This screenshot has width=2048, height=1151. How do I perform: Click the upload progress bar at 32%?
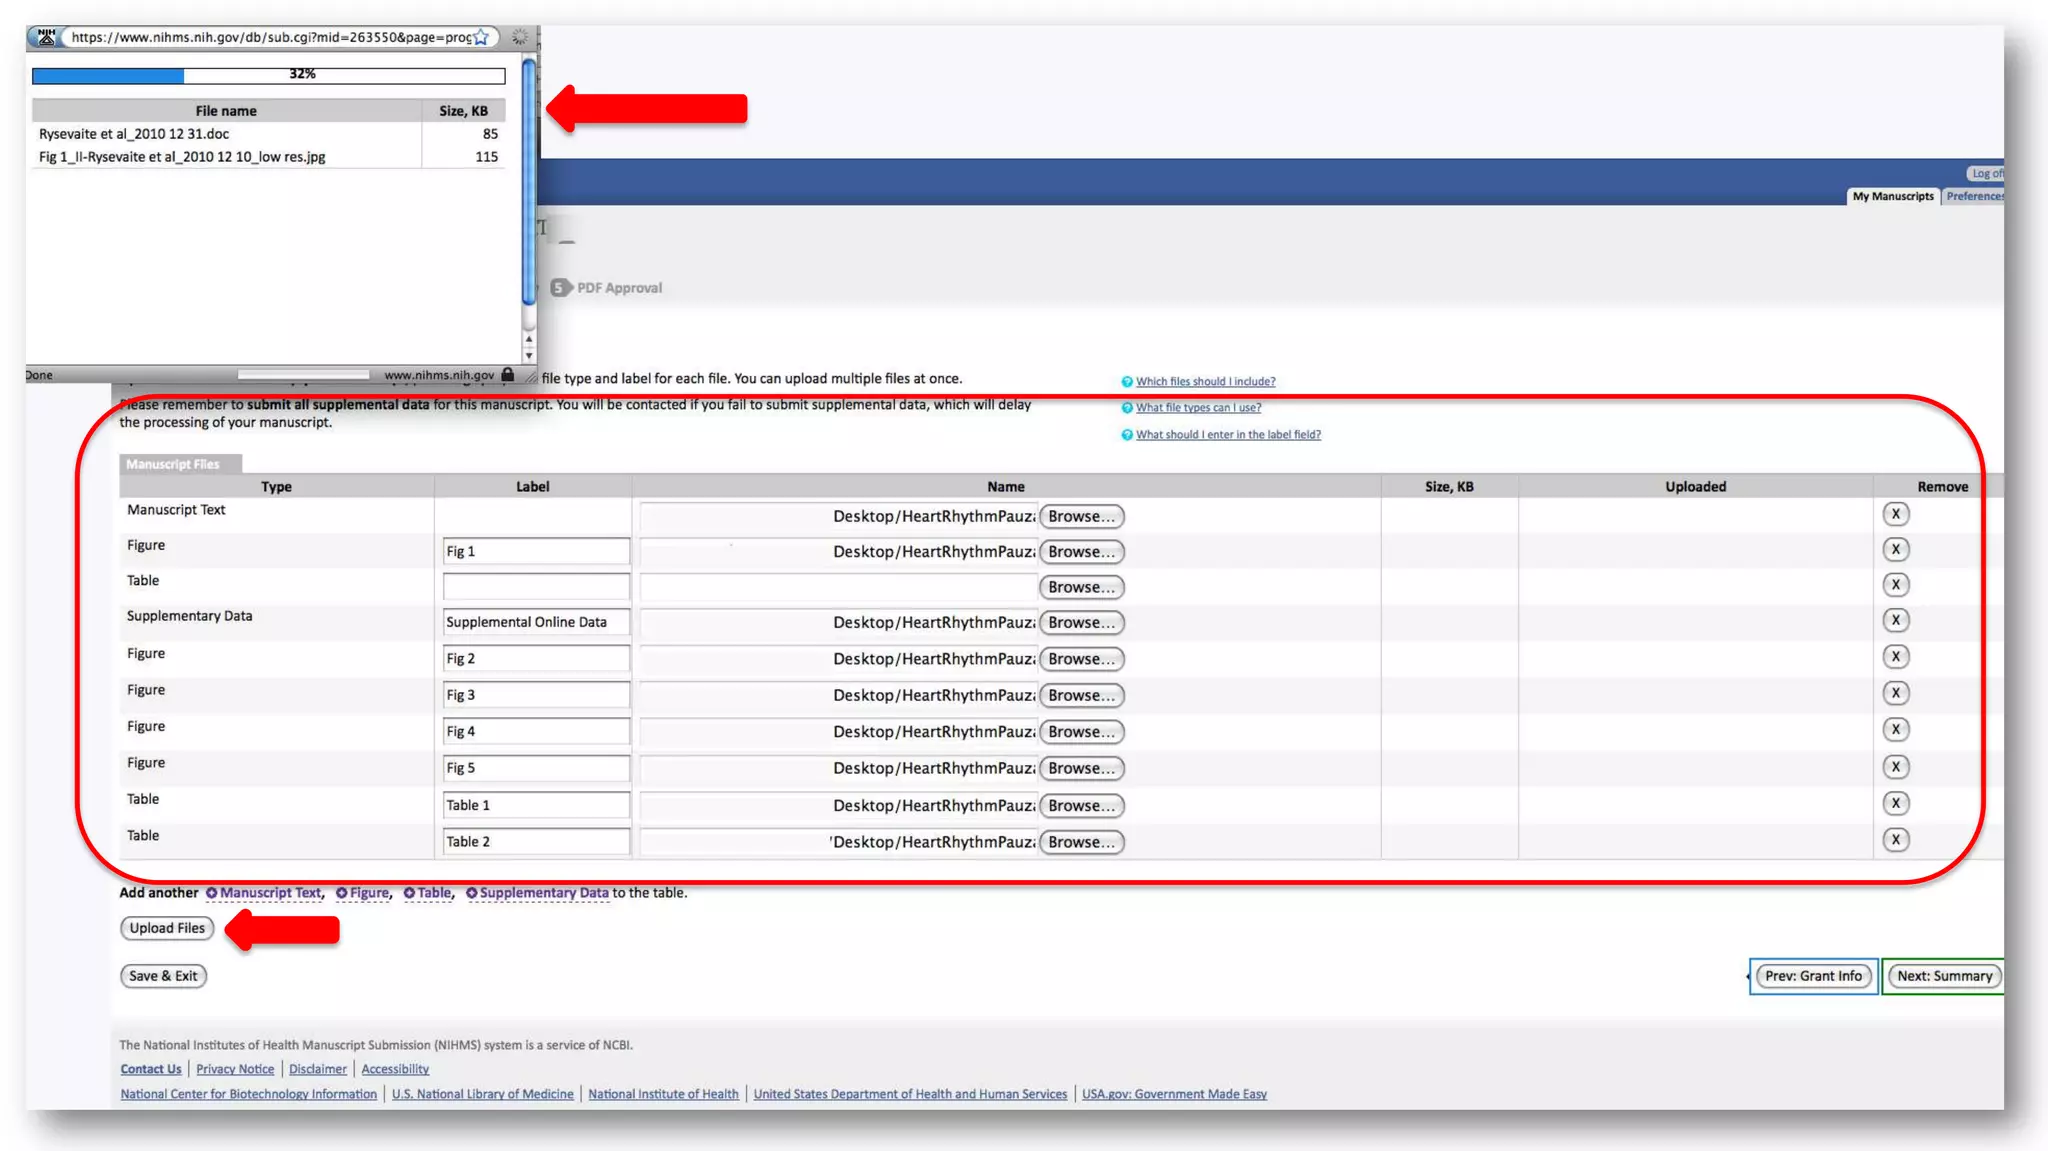click(x=268, y=75)
